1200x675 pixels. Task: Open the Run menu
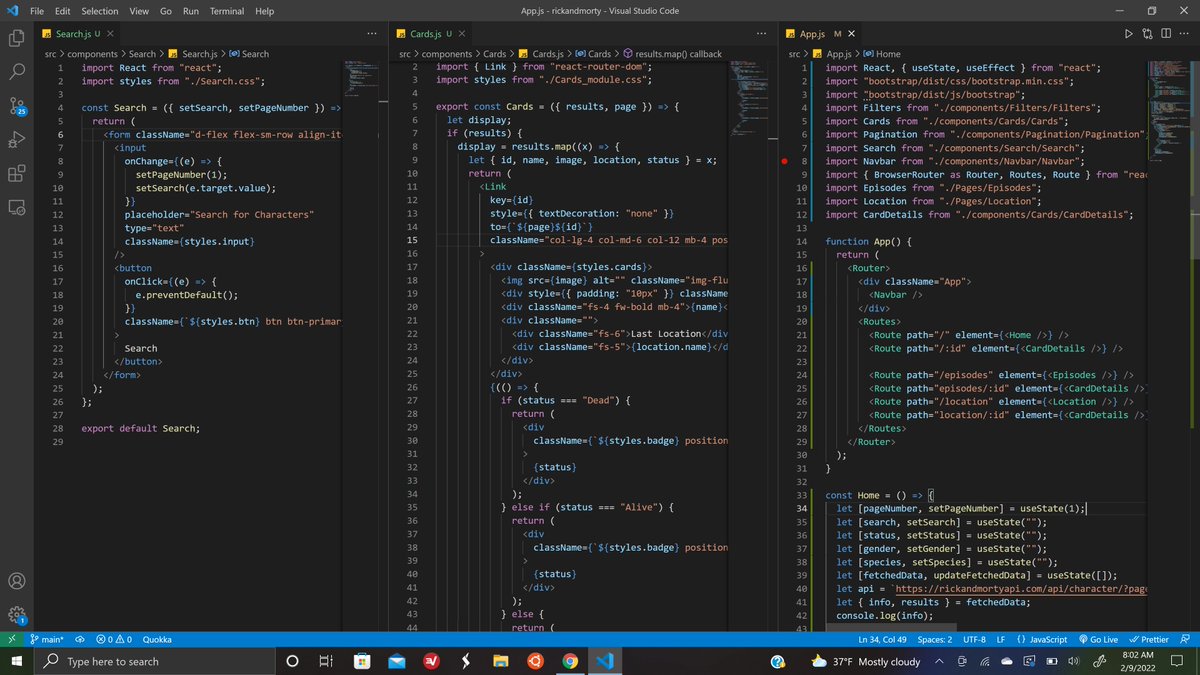pos(191,10)
